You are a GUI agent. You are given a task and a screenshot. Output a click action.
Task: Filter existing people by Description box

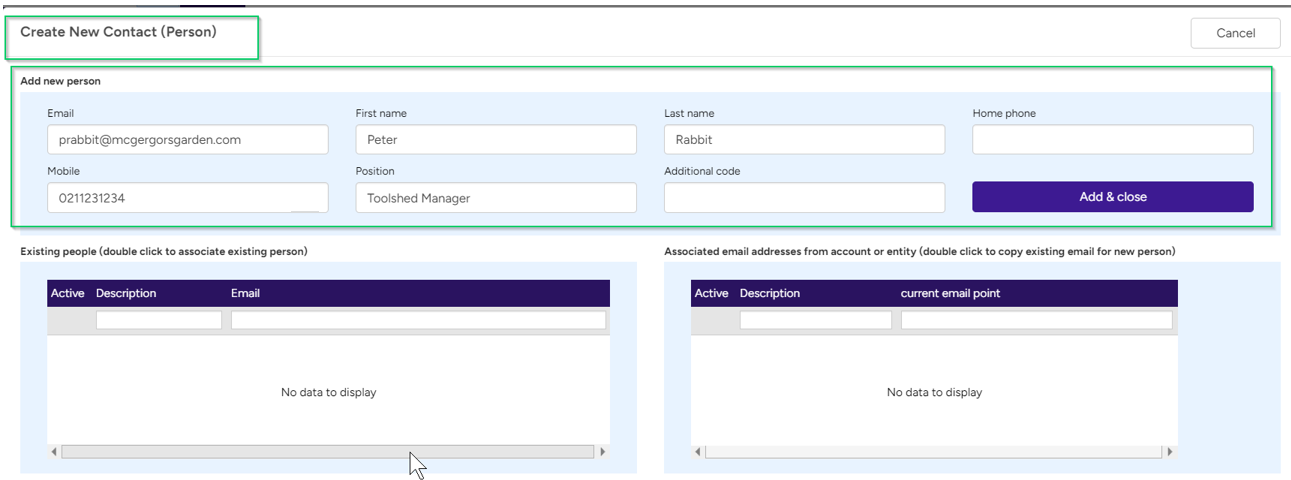[x=159, y=320]
